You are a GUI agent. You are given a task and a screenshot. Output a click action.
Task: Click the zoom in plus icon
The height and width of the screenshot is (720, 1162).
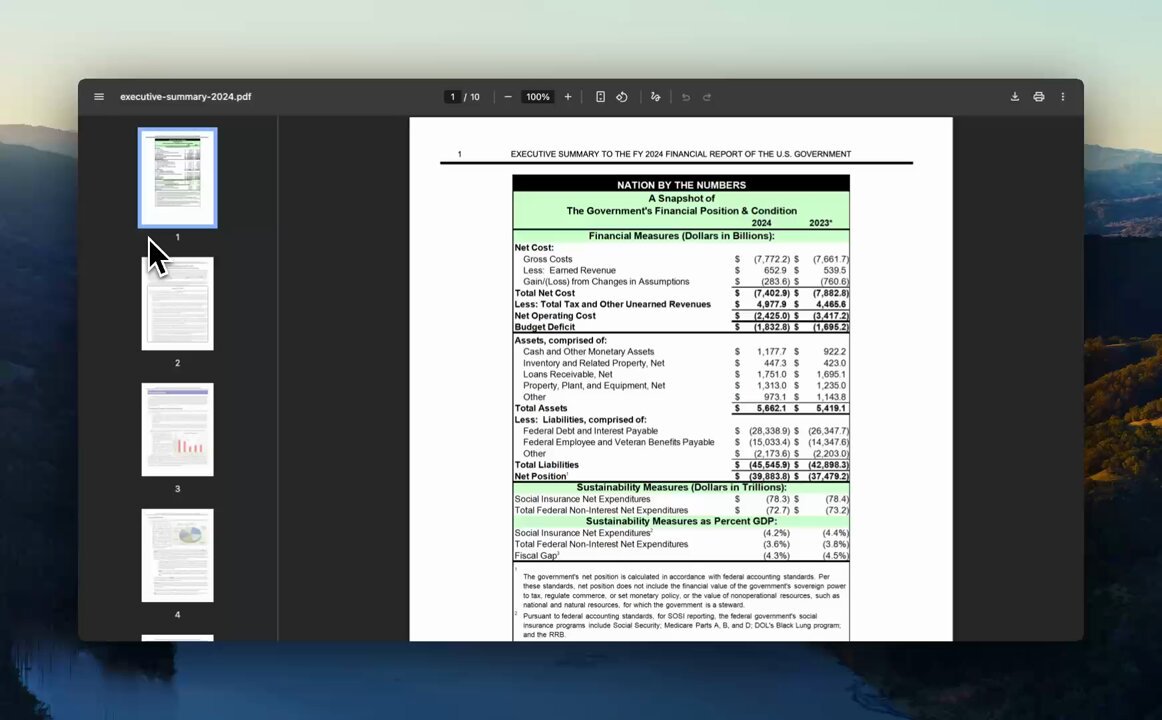tap(568, 97)
